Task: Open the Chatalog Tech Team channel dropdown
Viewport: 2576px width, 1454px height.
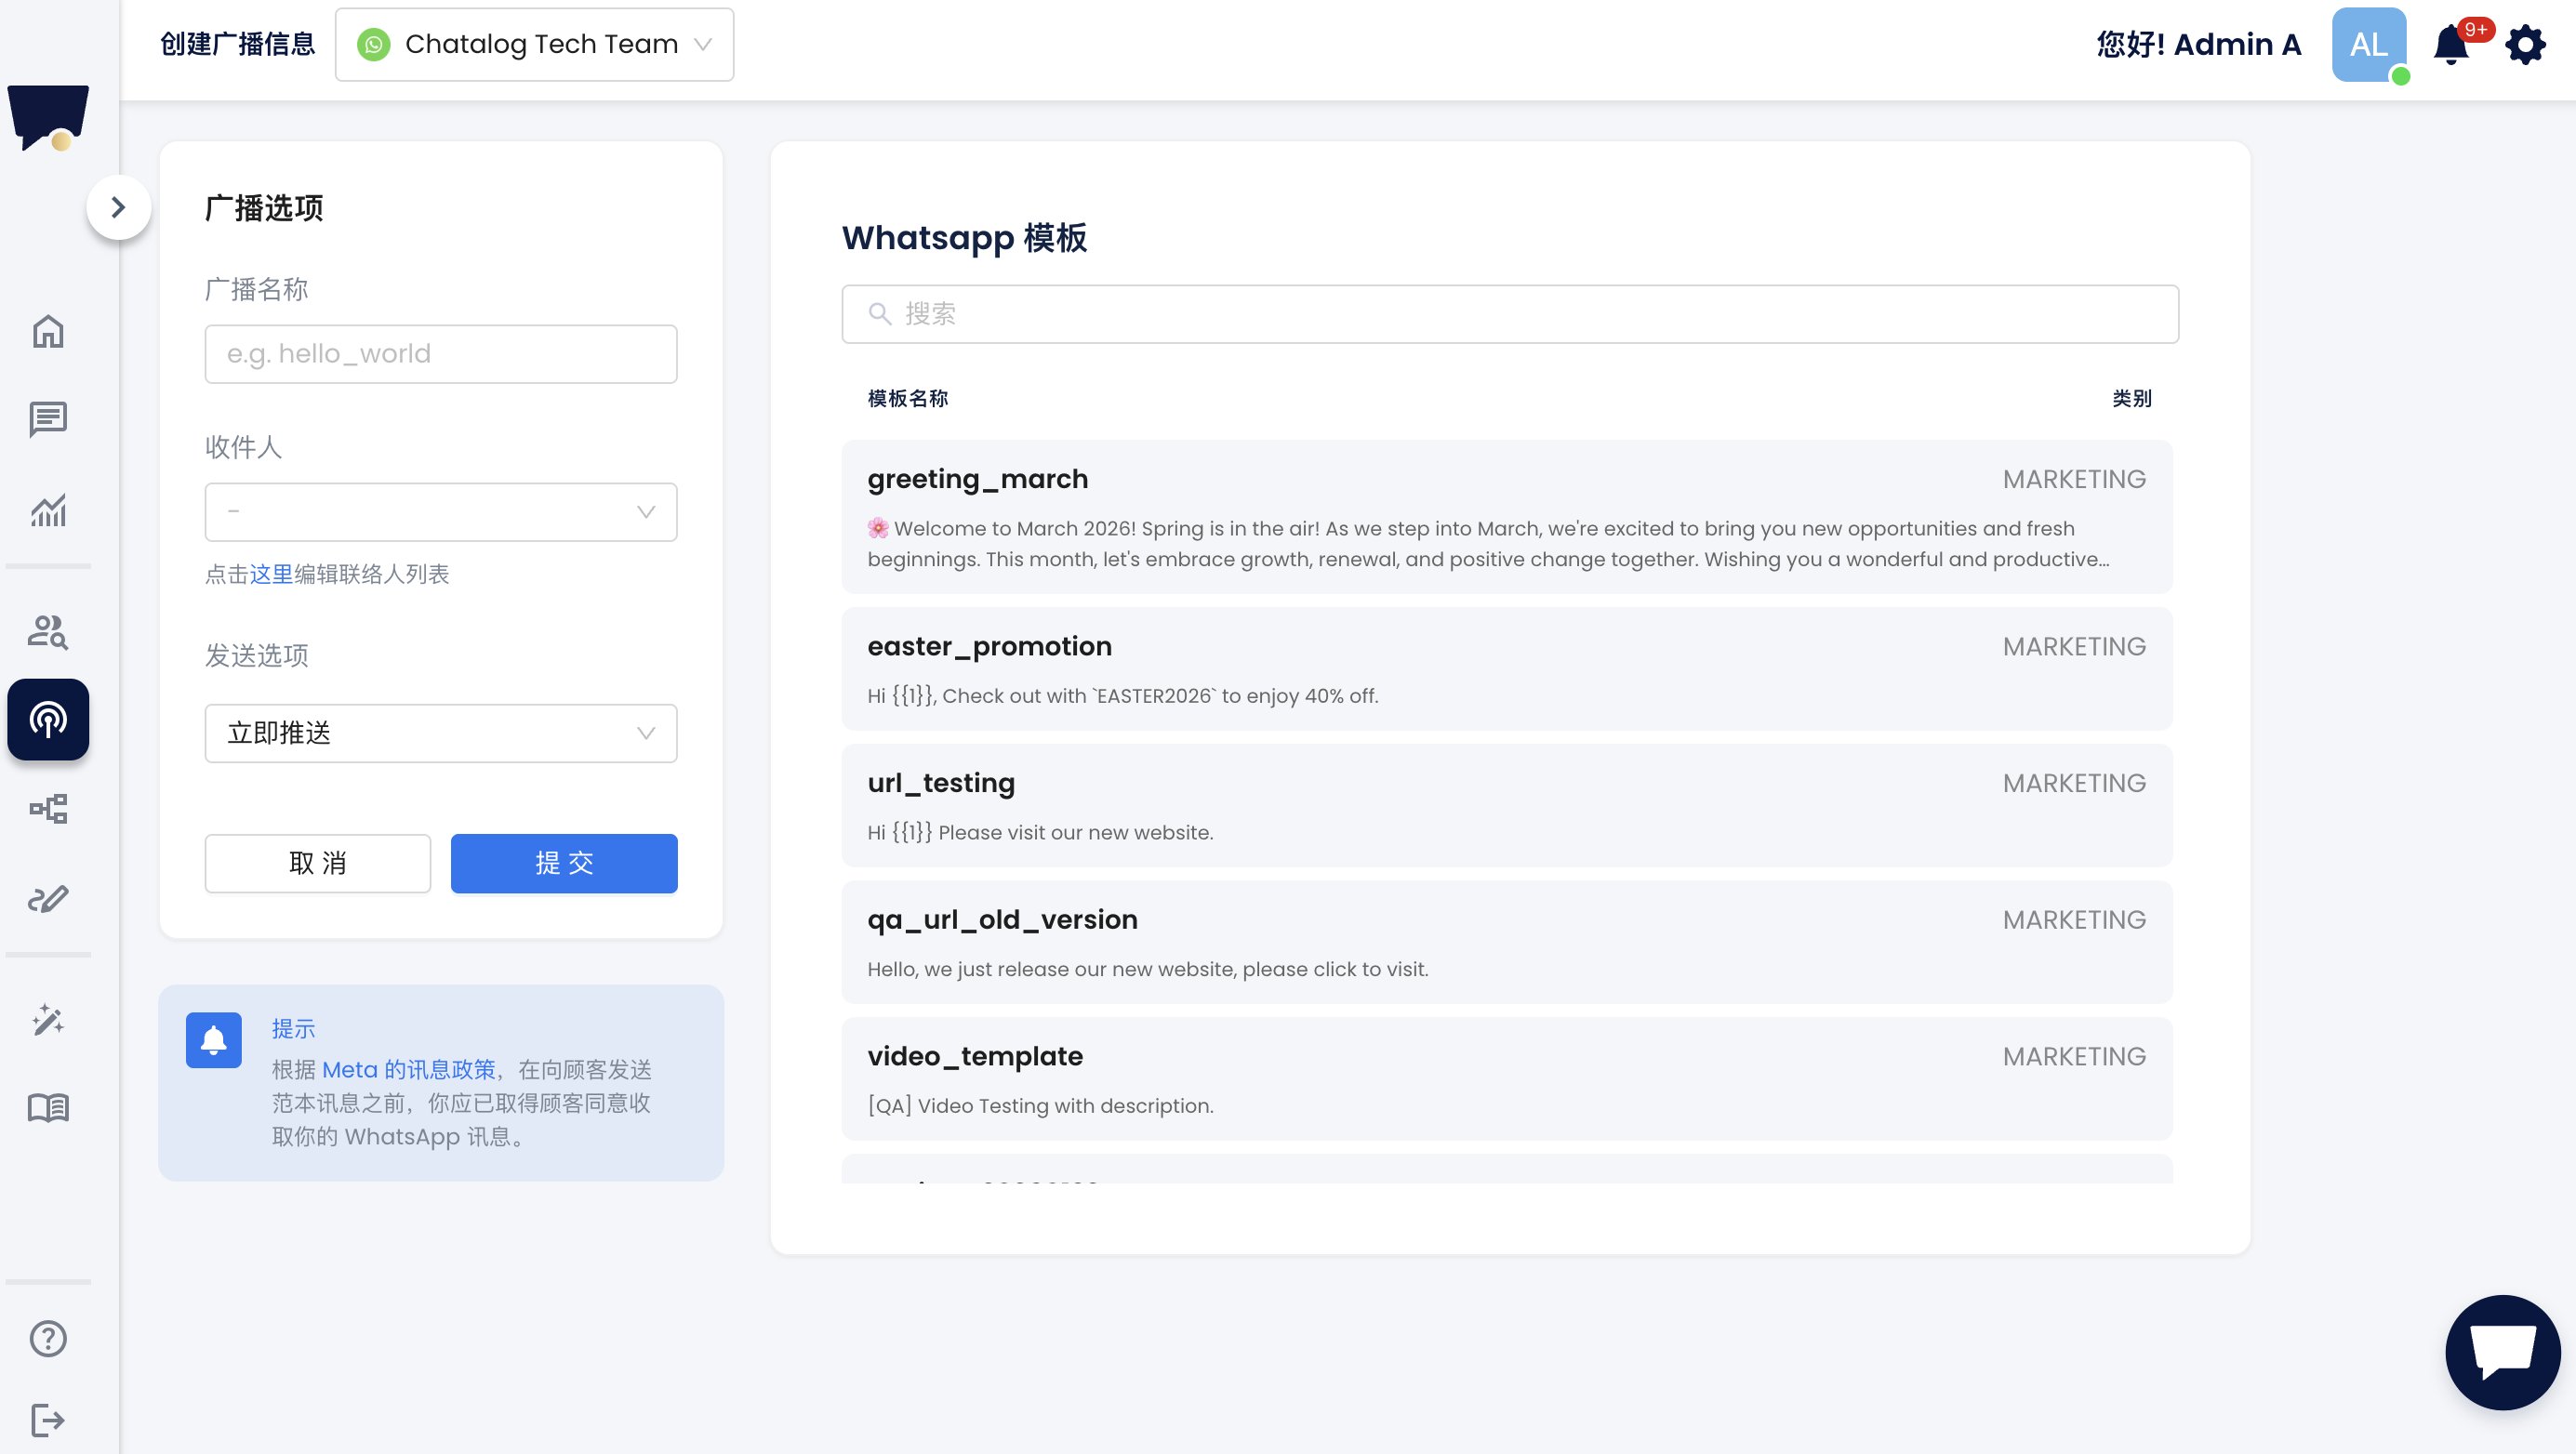Action: (x=534, y=45)
